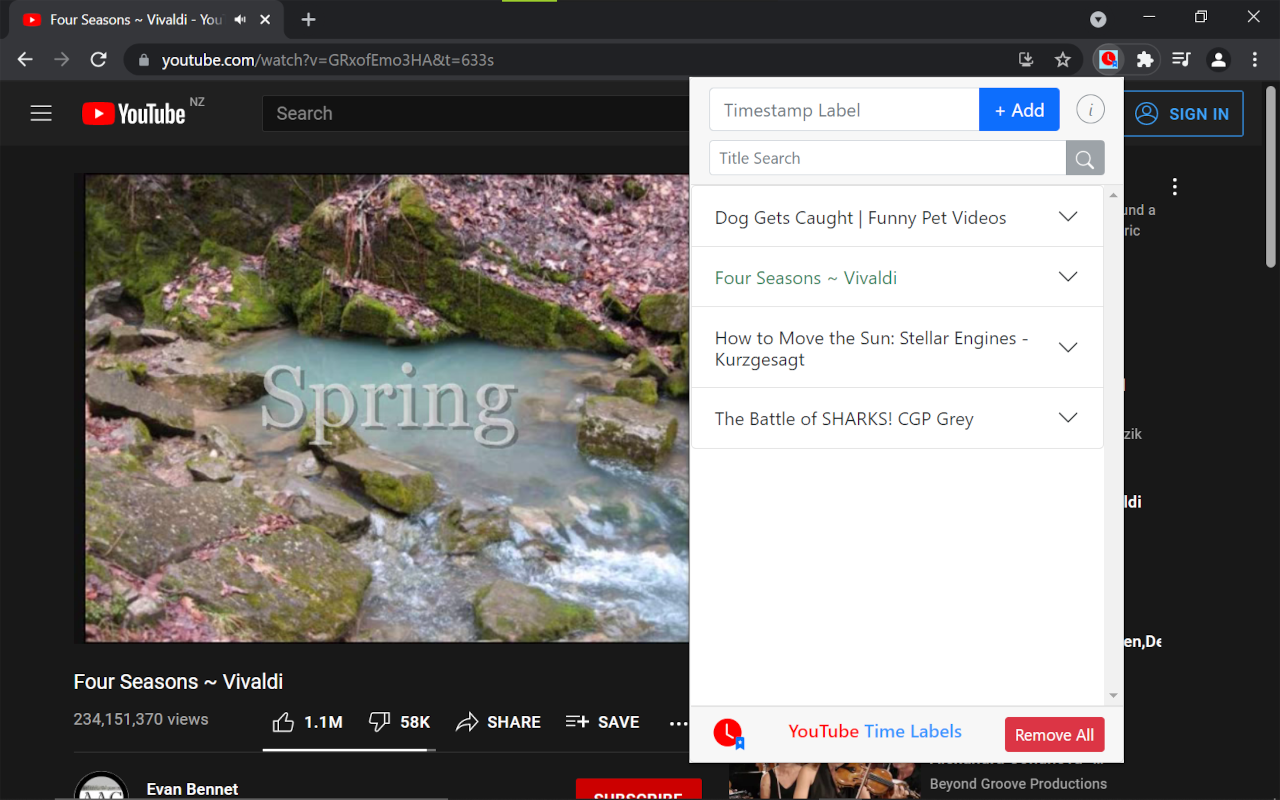
Task: Click the page vertical scrollbar thumb
Action: (1271, 175)
